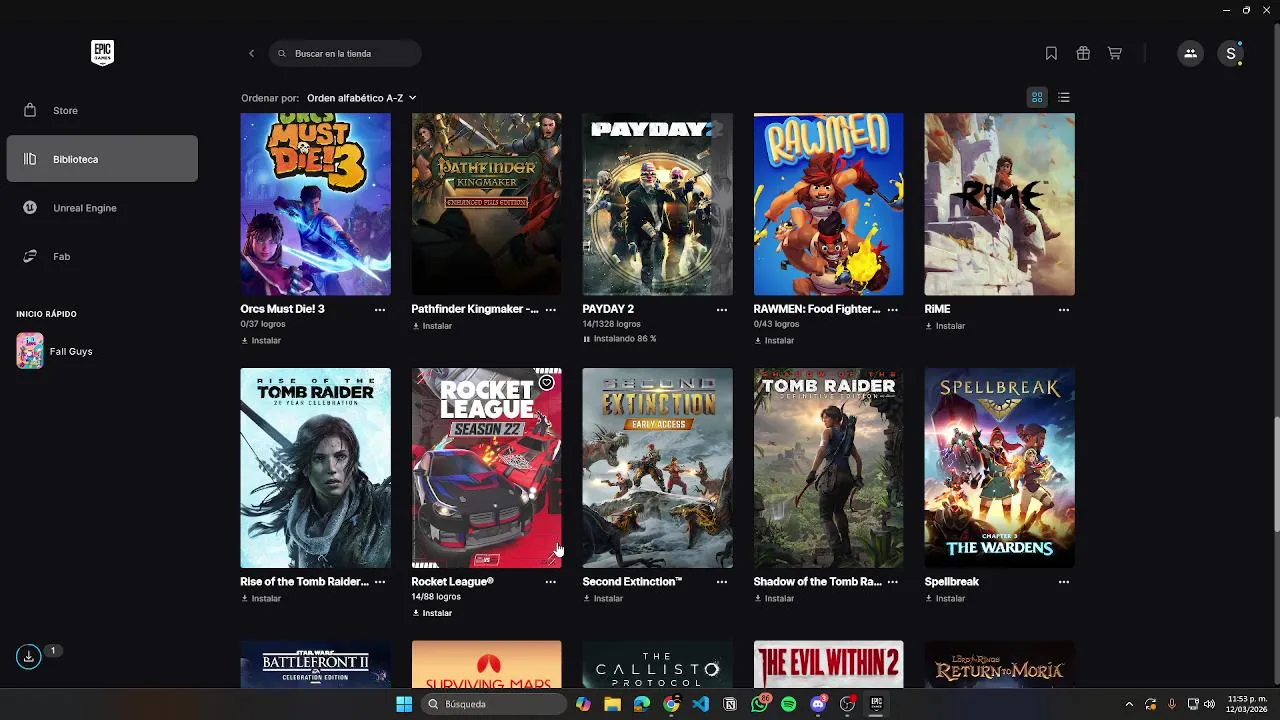Image resolution: width=1280 pixels, height=720 pixels.
Task: Install Orcs Must Die! 3
Action: click(x=261, y=340)
